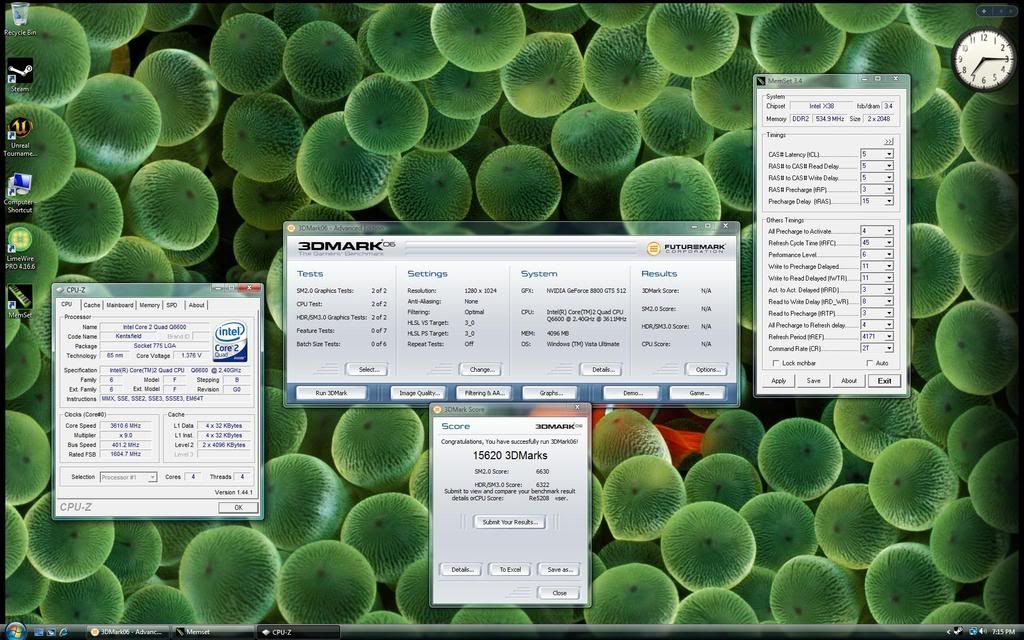Open the Performance Level dropdown in MemSet
This screenshot has width=1024, height=640.
point(888,255)
